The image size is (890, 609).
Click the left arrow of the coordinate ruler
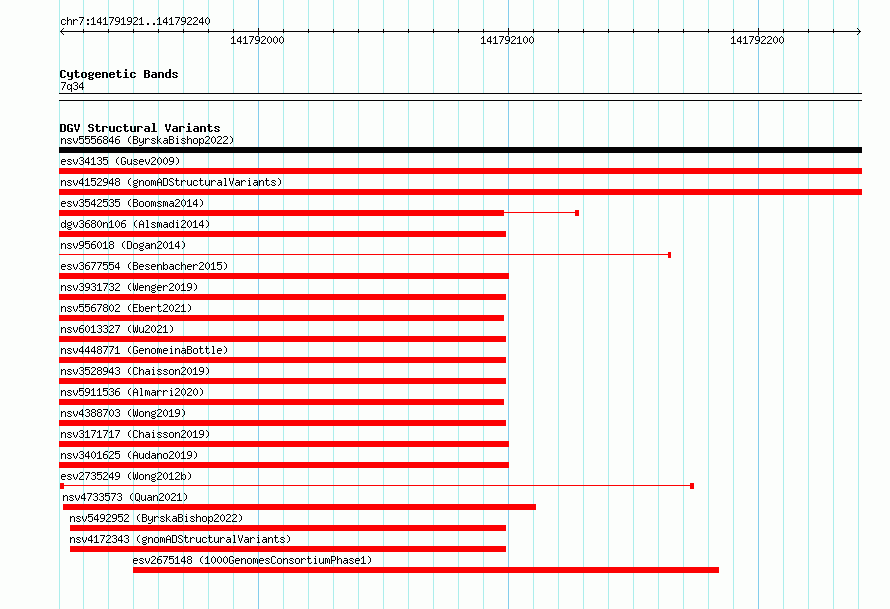pyautogui.click(x=62, y=32)
